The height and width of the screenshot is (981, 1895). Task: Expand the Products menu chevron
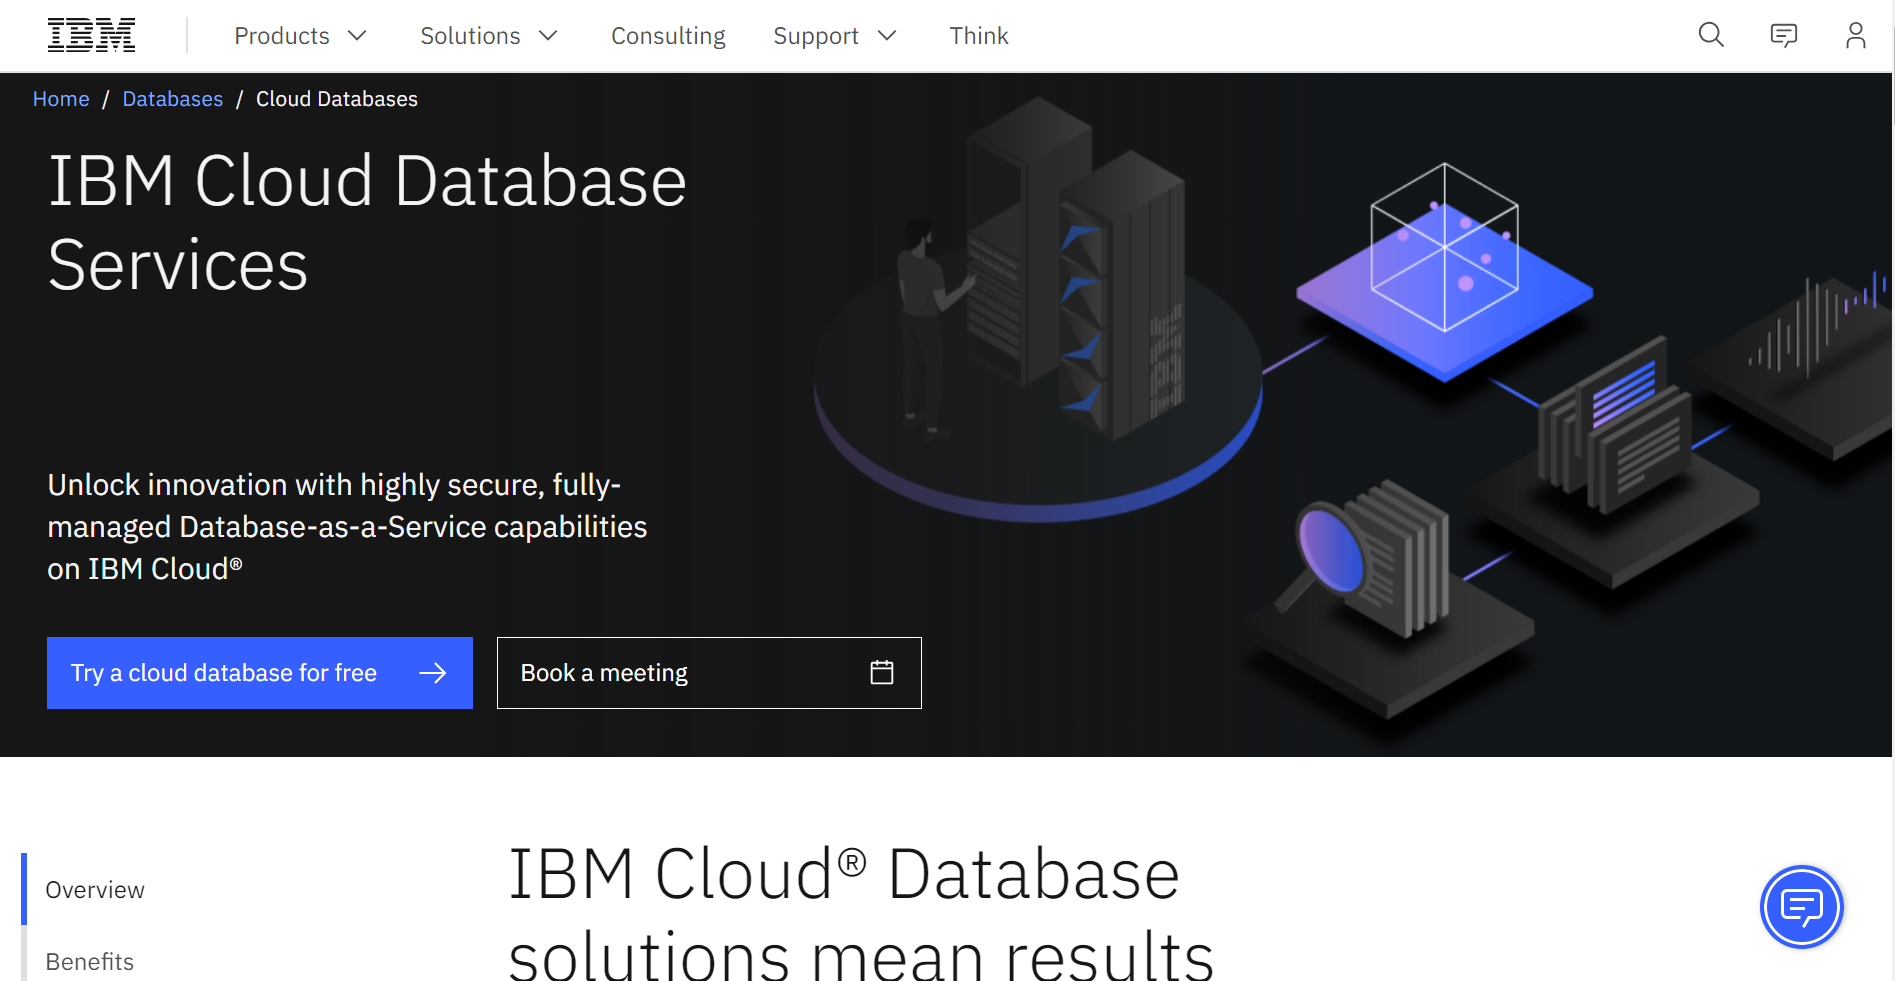click(357, 36)
